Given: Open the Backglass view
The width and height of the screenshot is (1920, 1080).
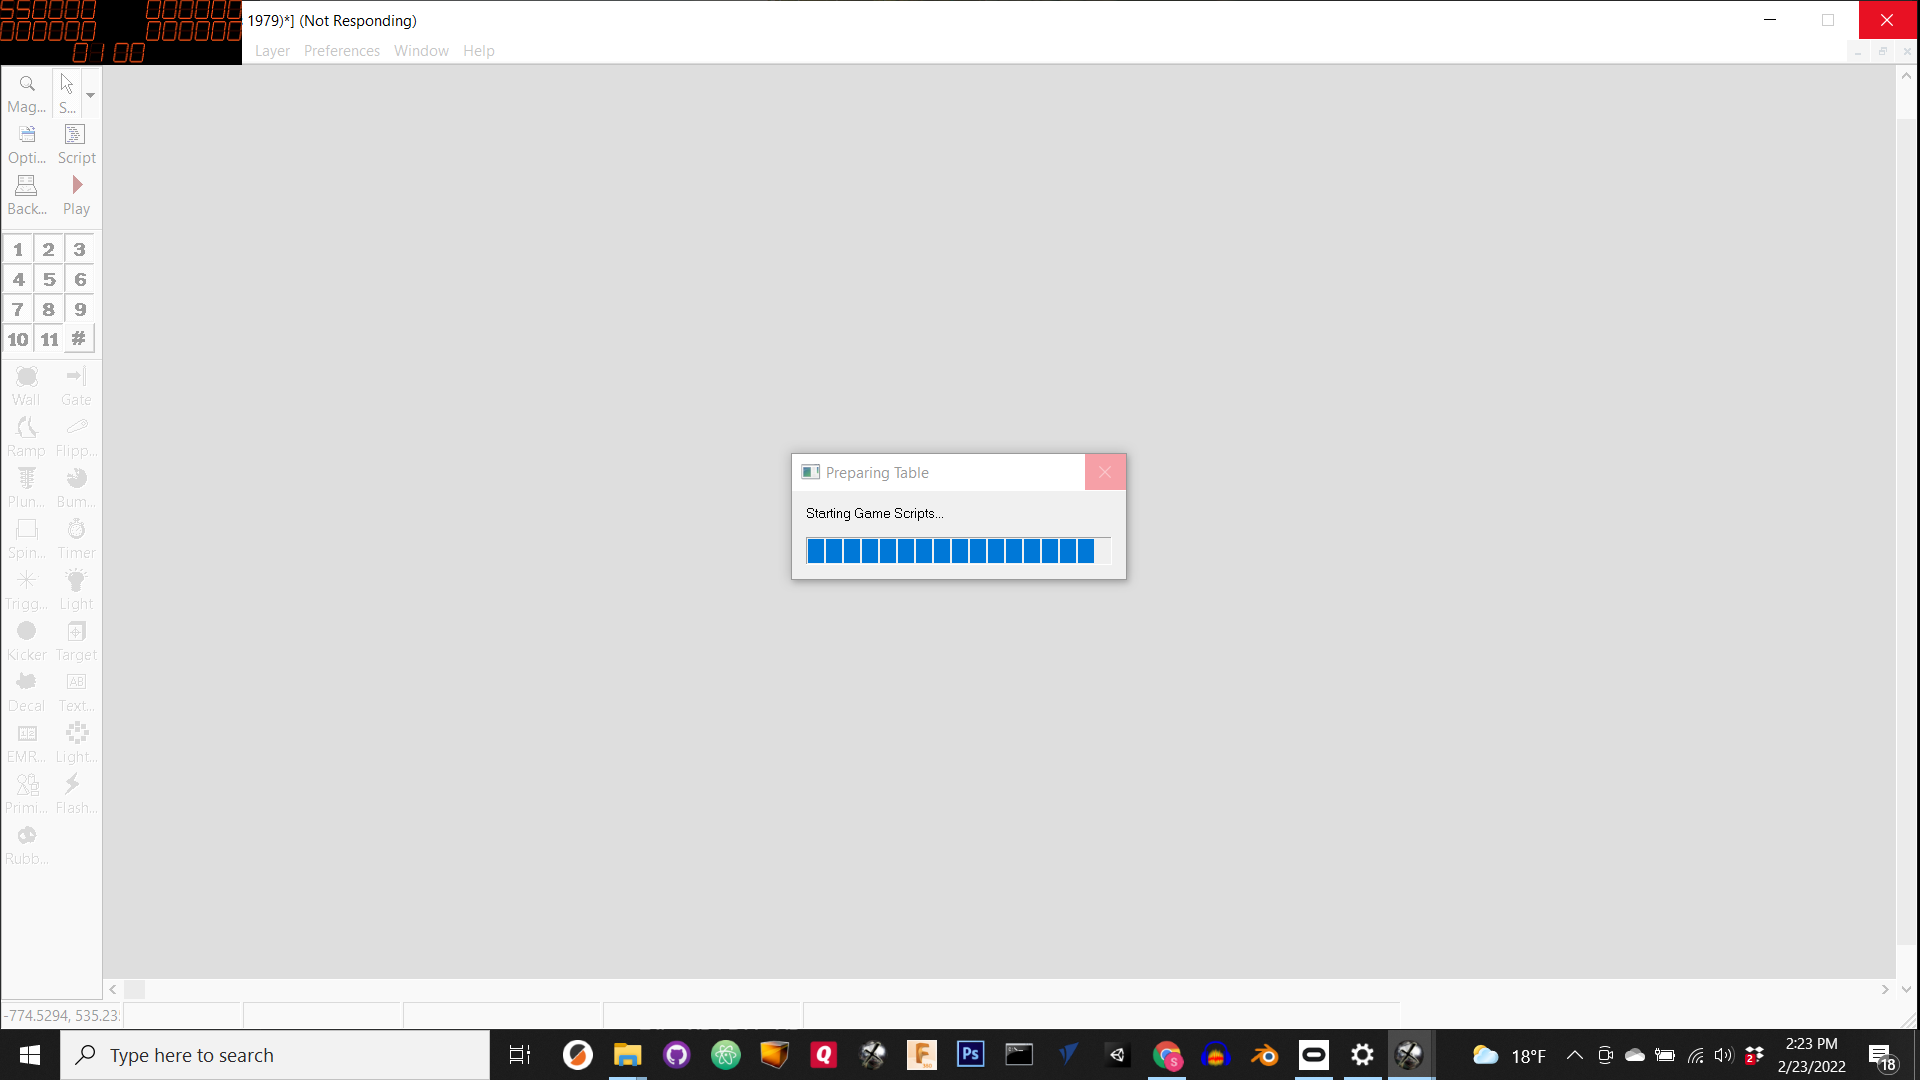Looking at the screenshot, I should pos(27,195).
